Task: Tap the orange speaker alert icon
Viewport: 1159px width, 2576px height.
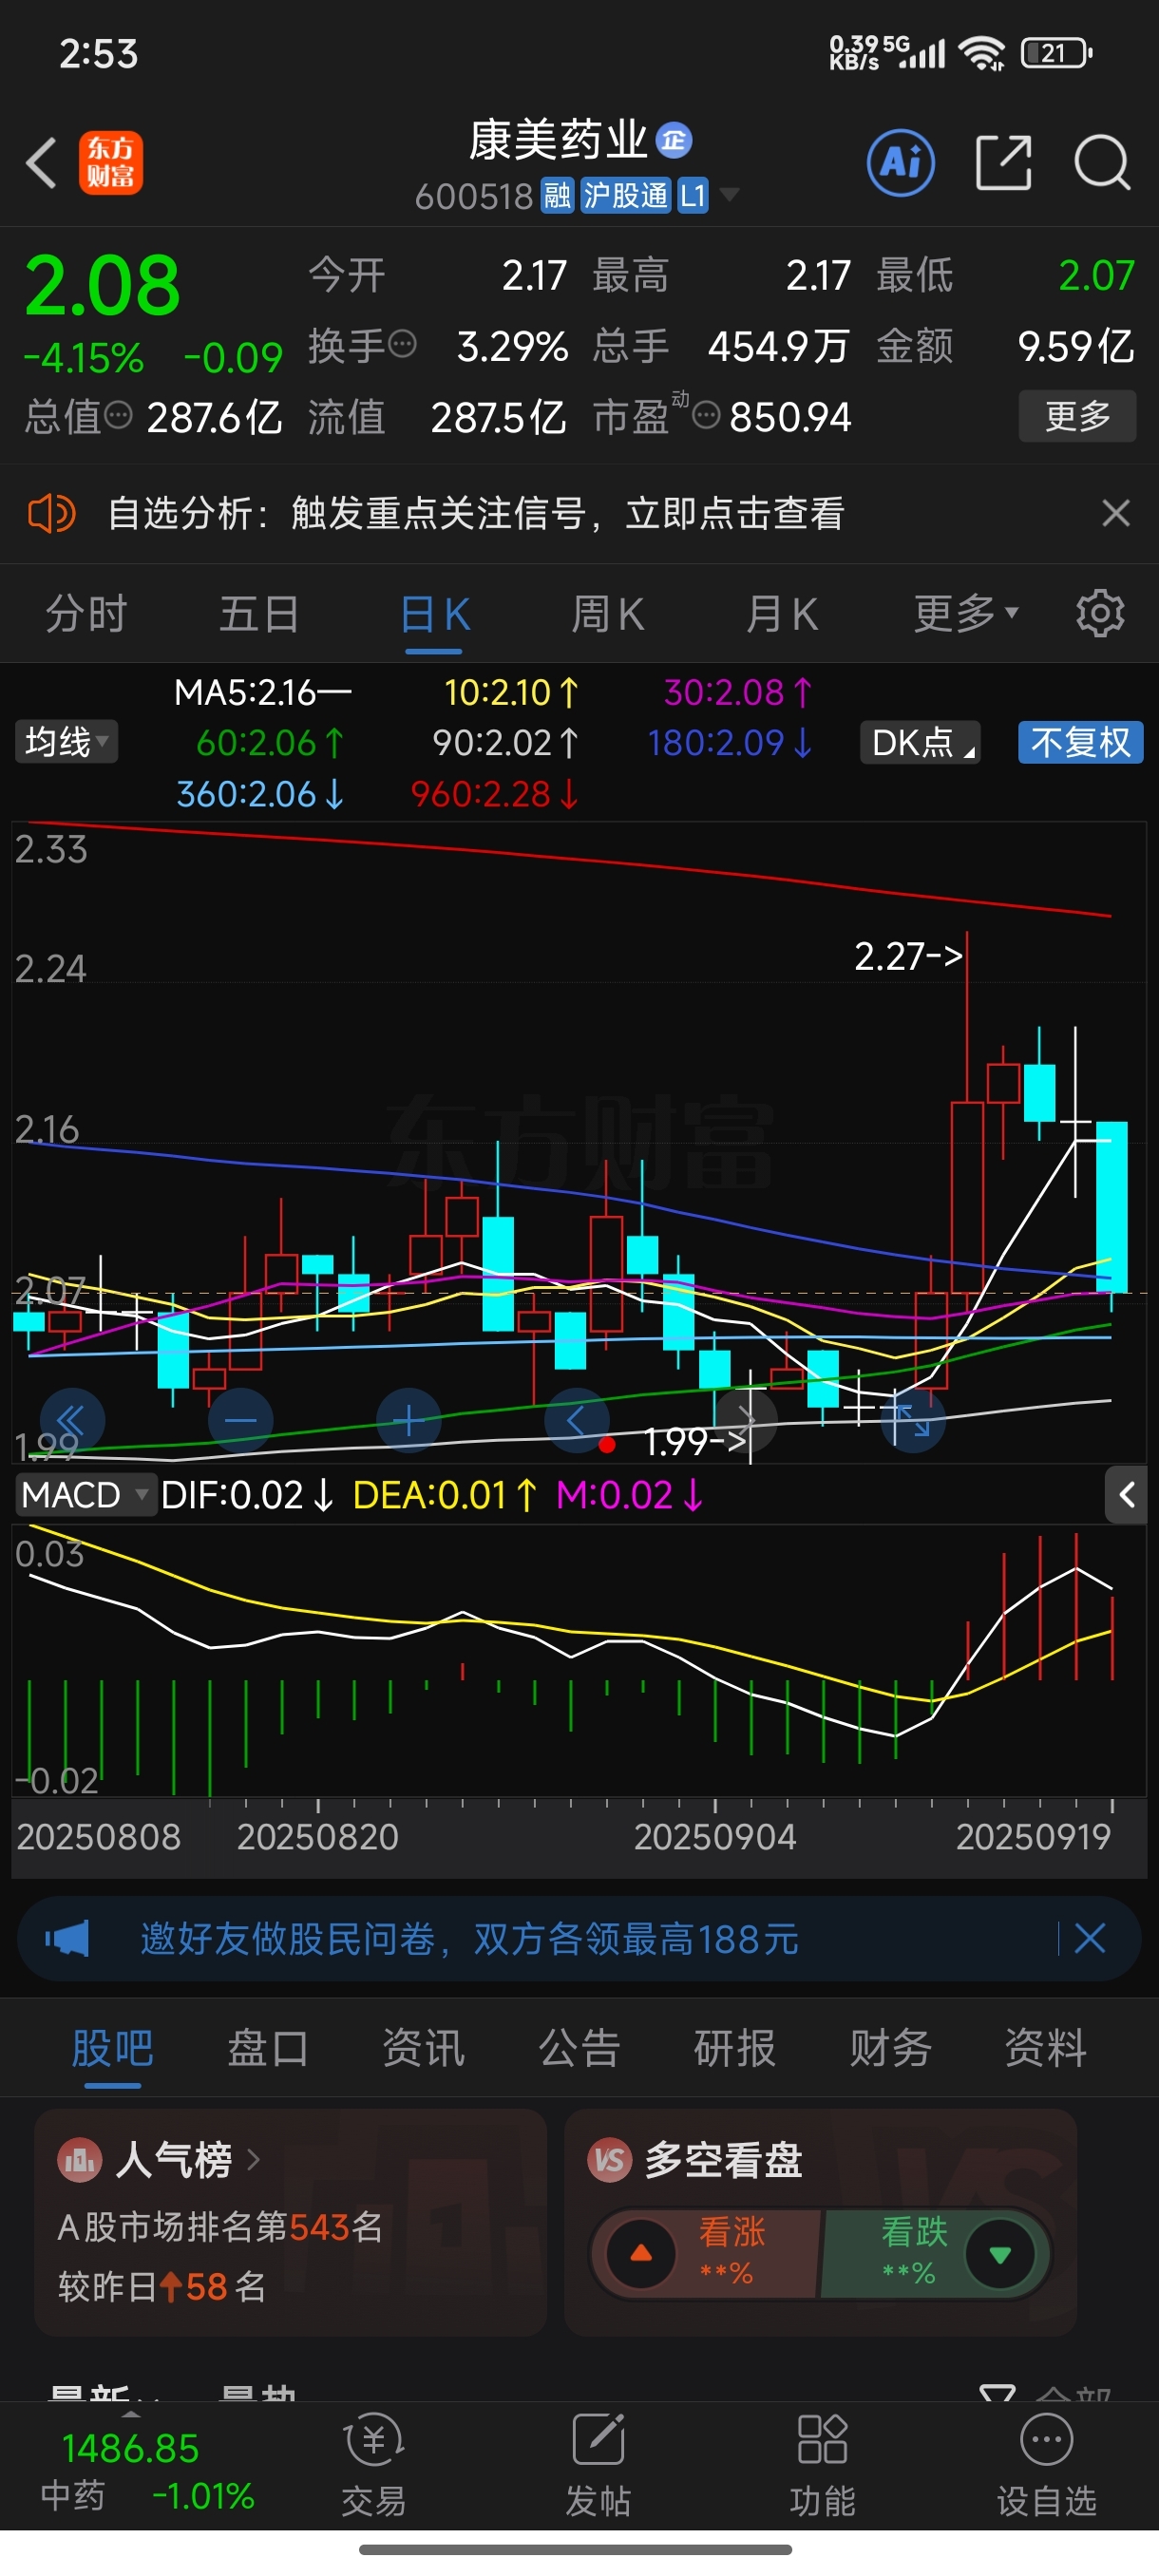Action: coord(51,513)
